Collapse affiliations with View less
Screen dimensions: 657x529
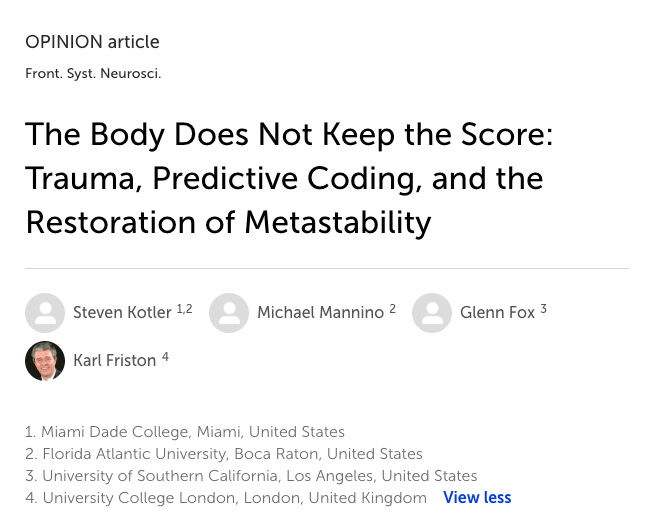[x=477, y=498]
